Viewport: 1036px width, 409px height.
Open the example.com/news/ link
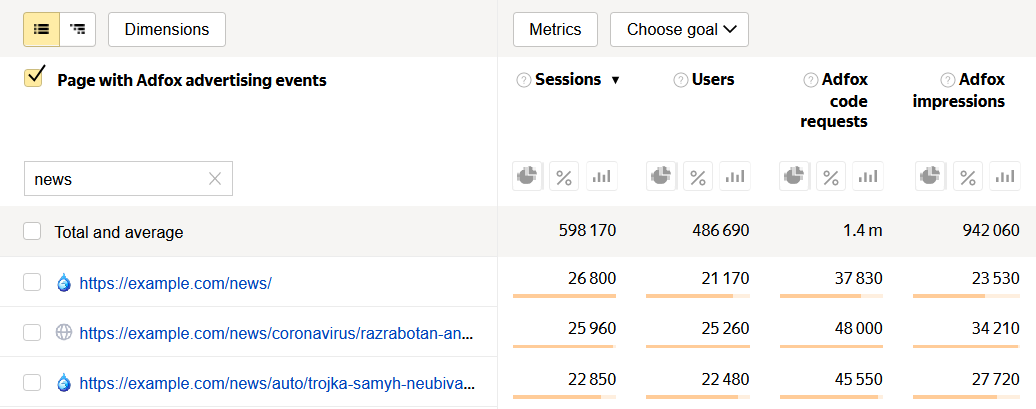coord(175,283)
